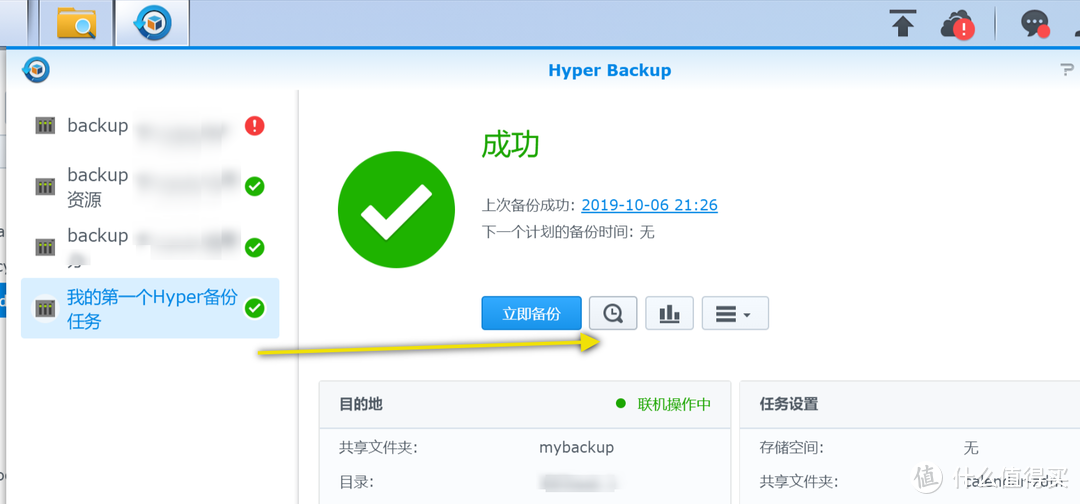Click the Hyper Backup window logo icon

pos(36,70)
